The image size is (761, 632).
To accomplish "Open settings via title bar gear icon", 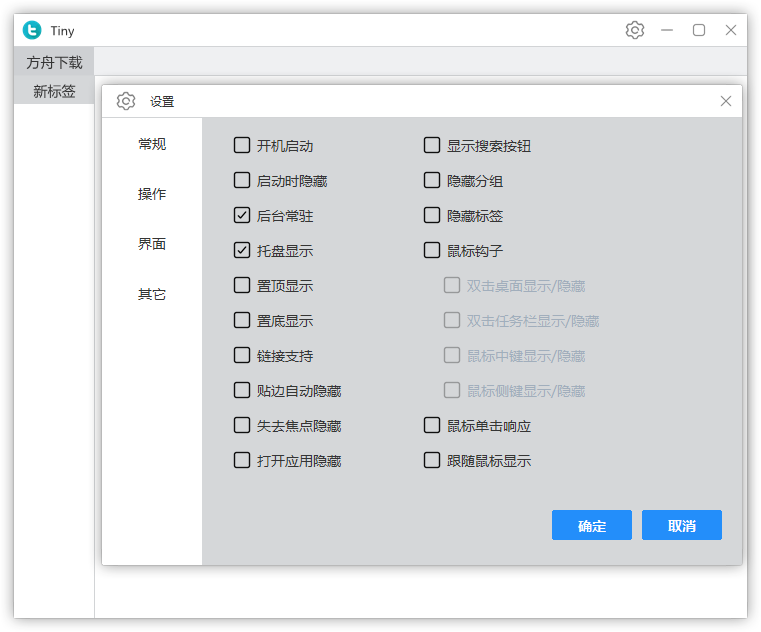I will [634, 30].
